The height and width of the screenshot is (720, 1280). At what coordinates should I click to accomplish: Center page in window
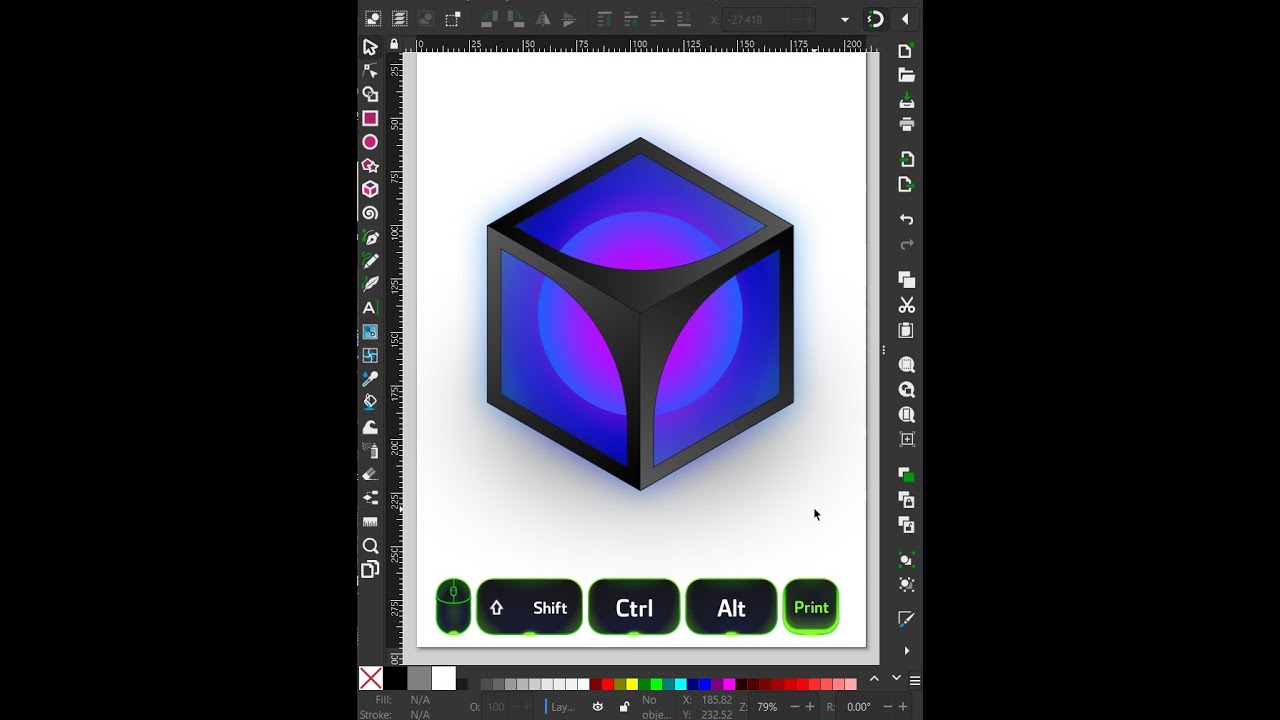click(x=906, y=439)
